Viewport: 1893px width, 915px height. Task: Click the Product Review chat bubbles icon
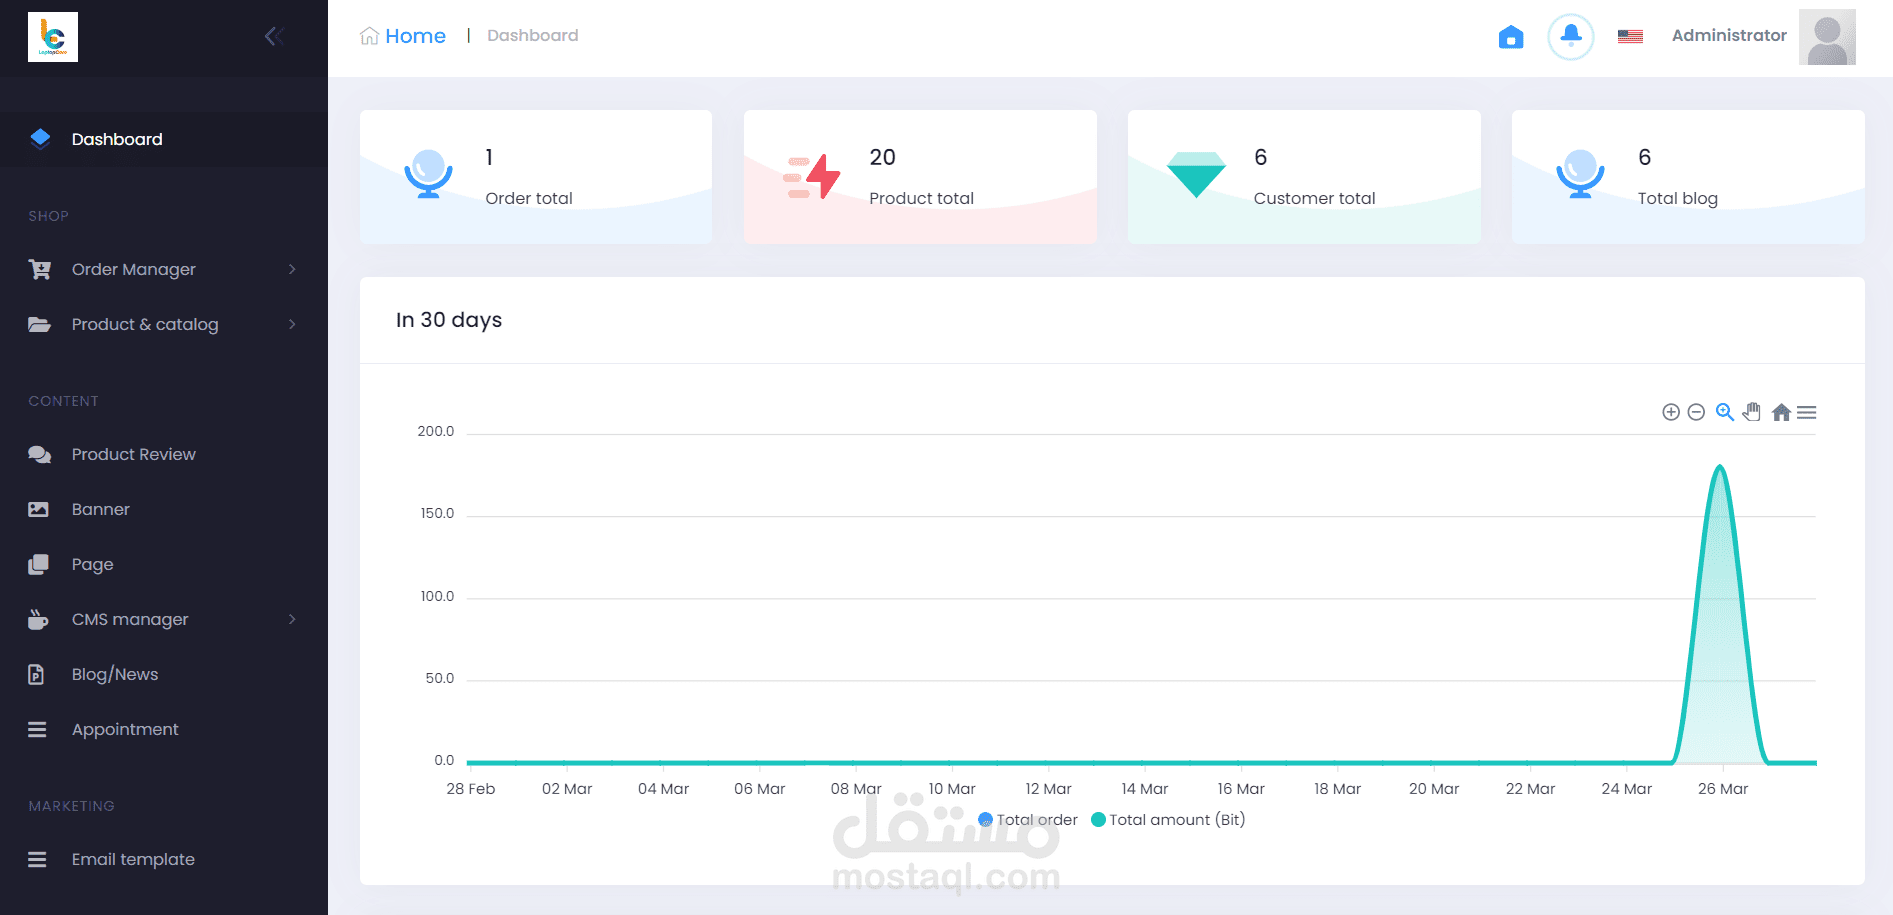click(x=39, y=454)
